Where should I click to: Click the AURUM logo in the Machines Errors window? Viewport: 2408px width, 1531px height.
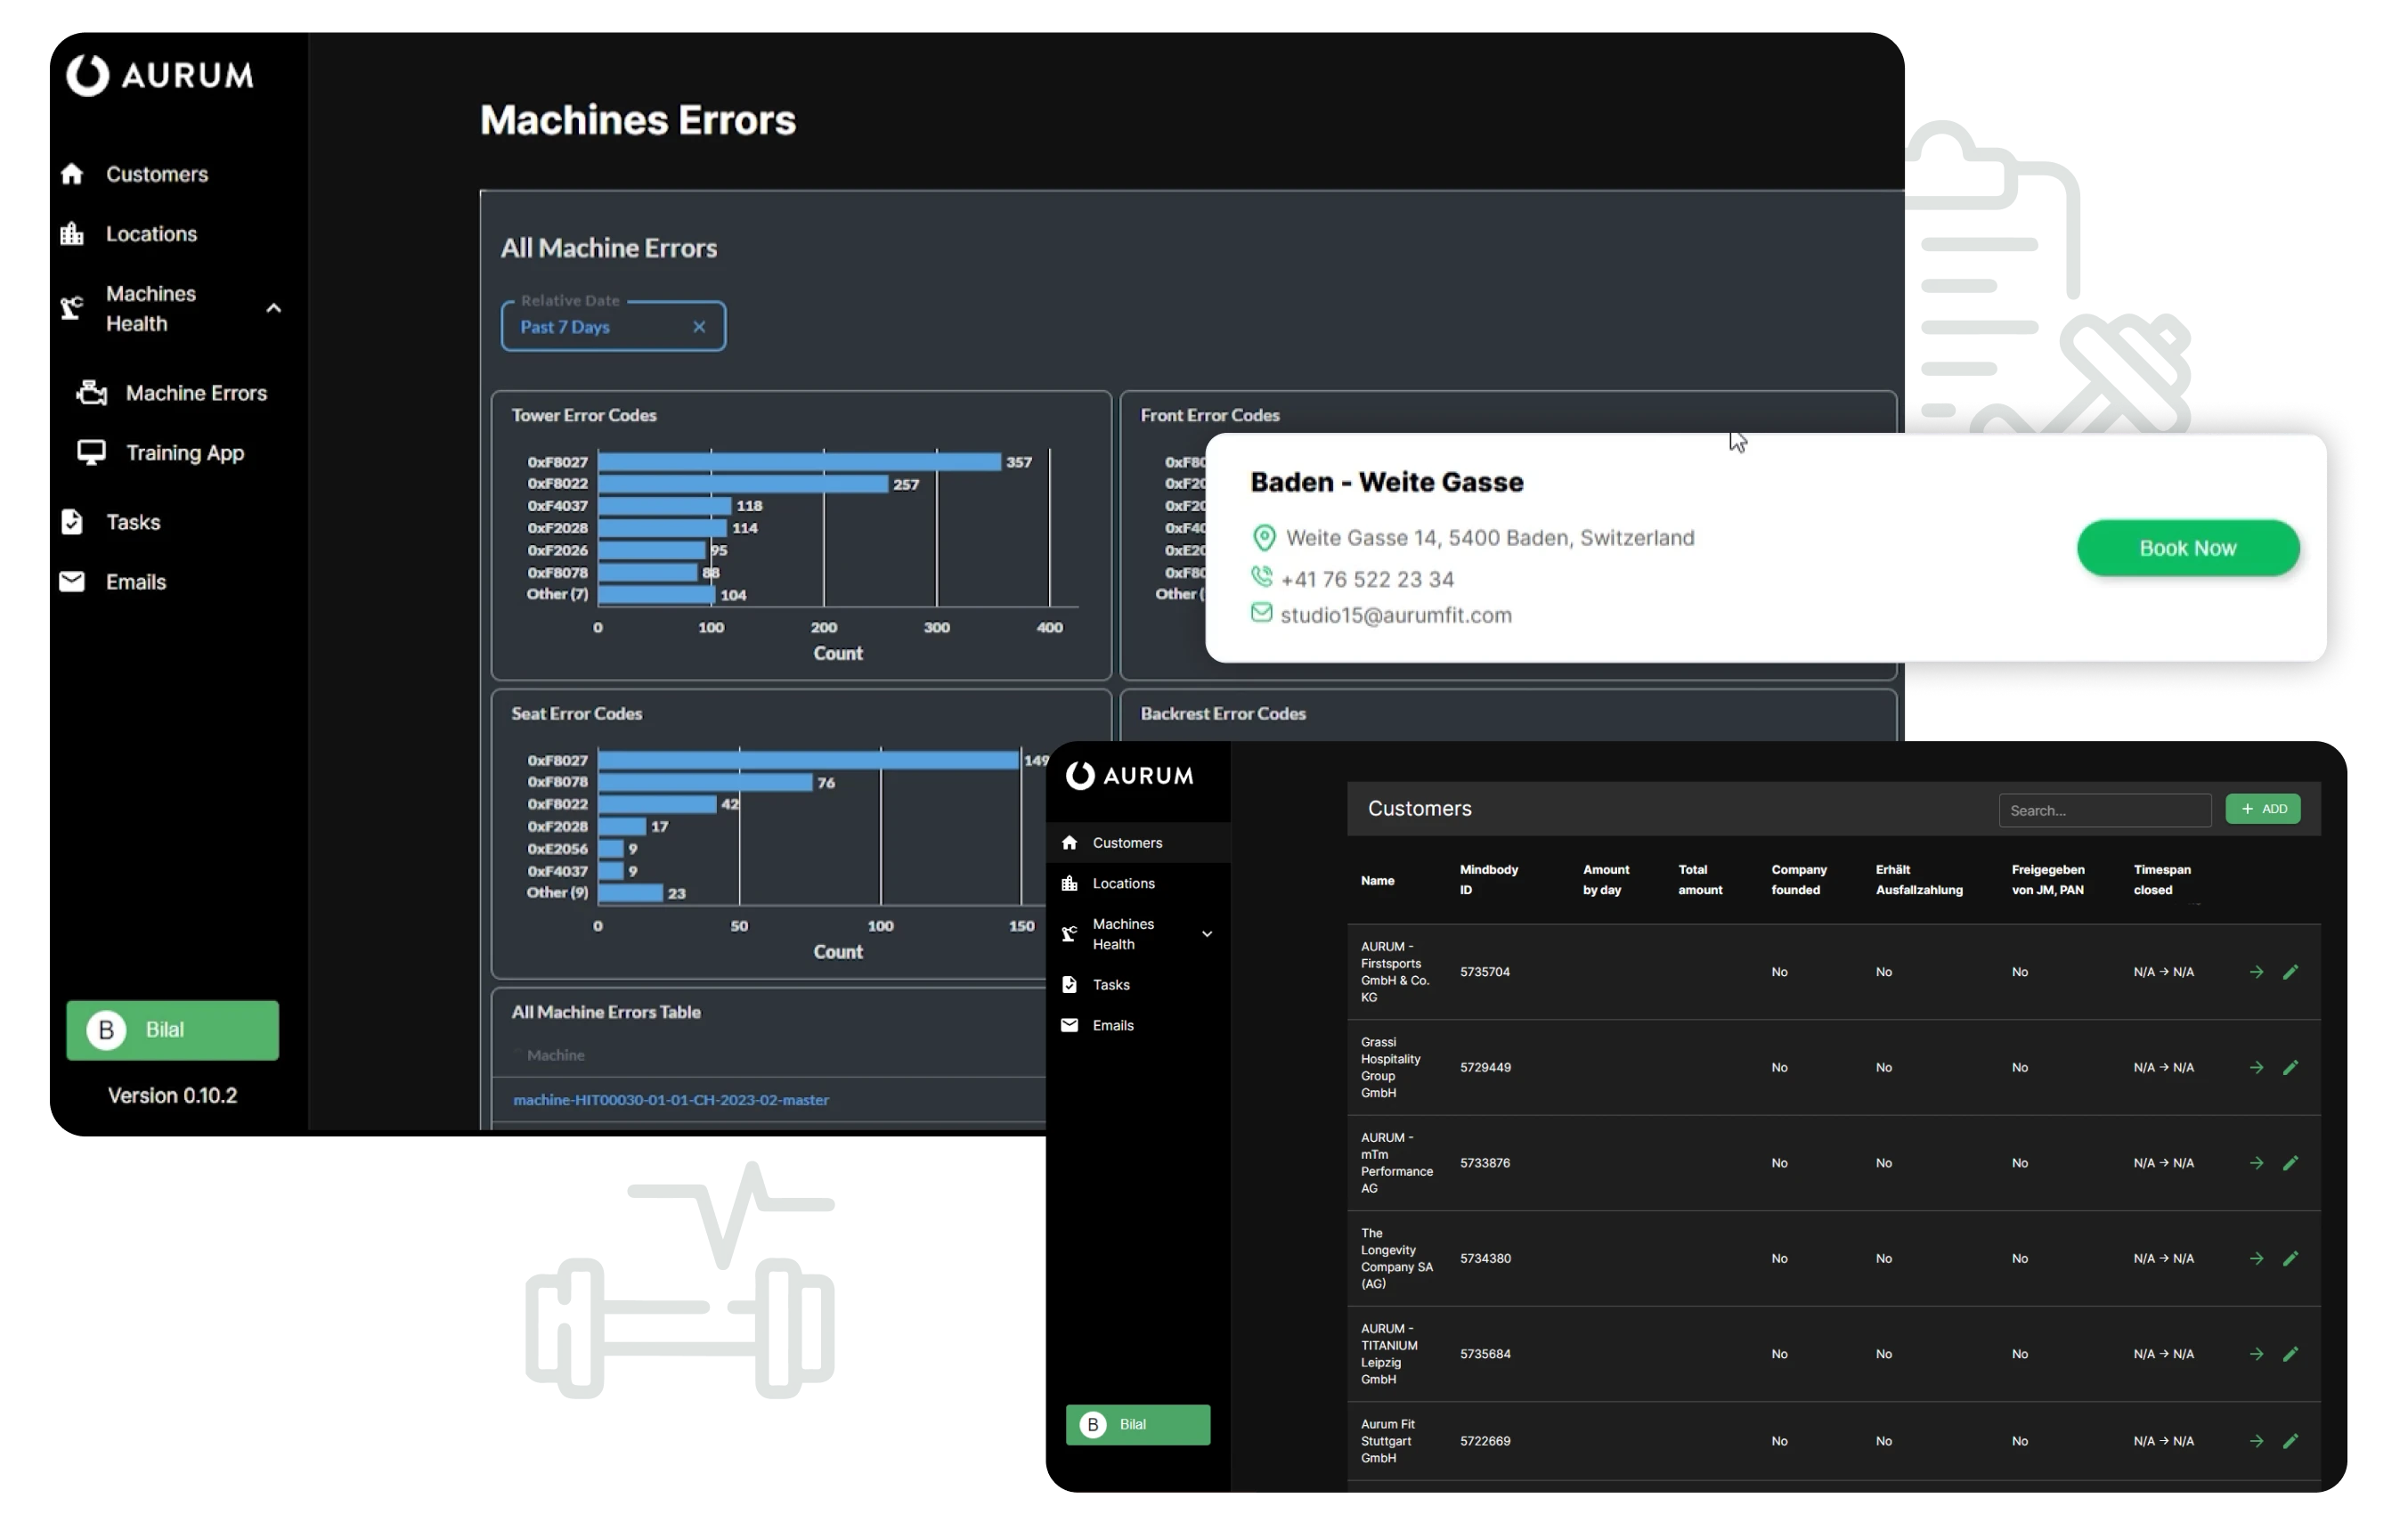coord(160,75)
